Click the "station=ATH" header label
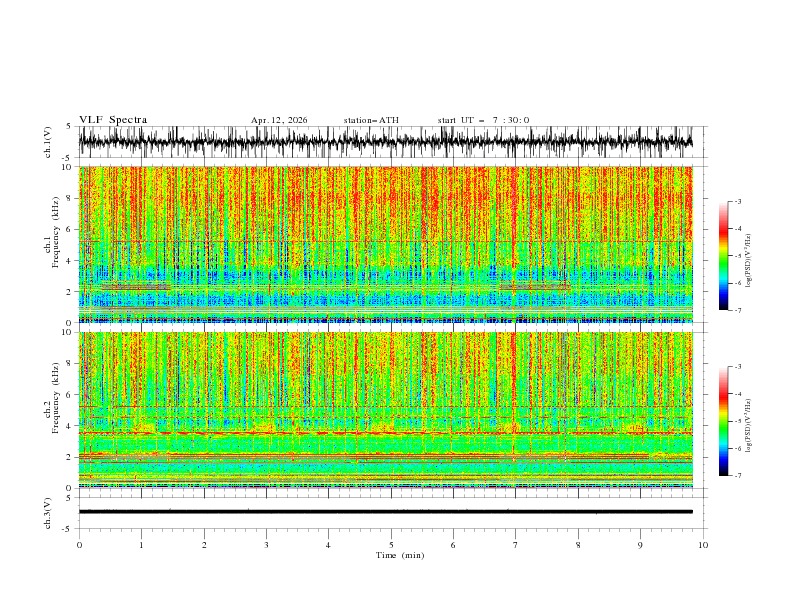 point(371,120)
